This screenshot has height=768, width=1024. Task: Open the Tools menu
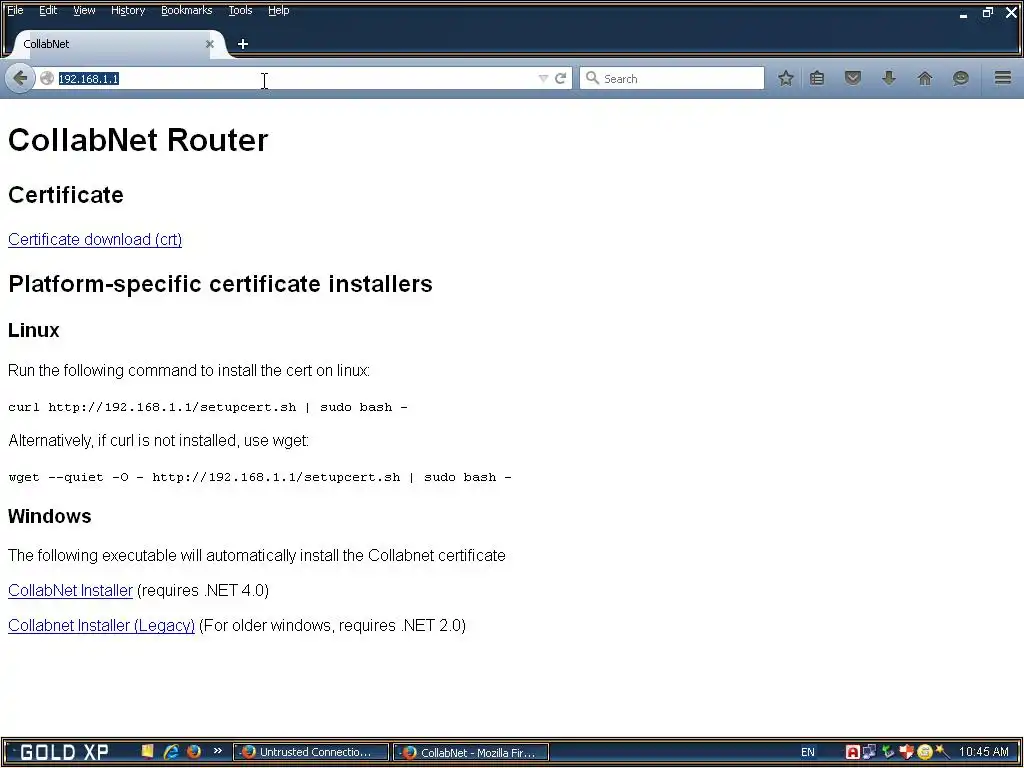click(240, 10)
